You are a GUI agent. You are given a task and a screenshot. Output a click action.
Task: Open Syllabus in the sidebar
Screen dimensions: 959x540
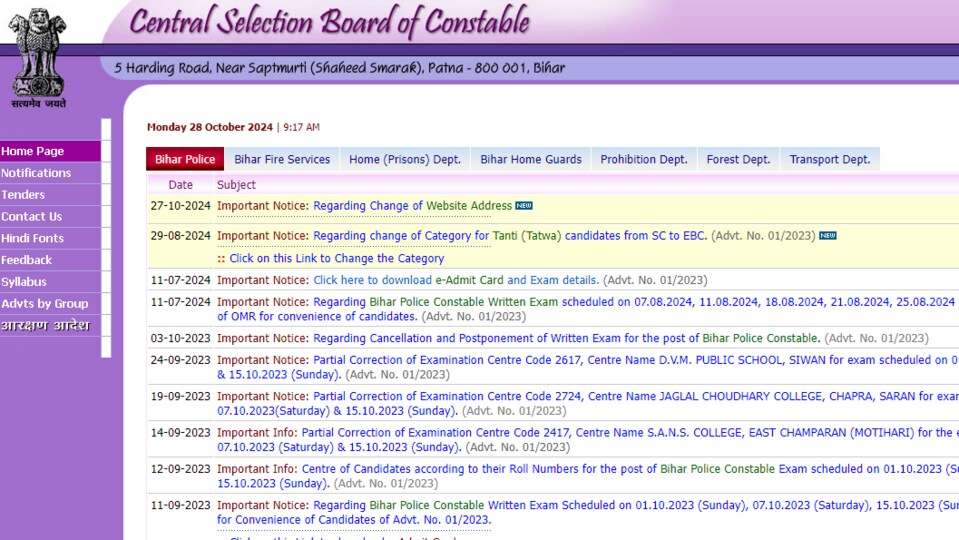50,282
